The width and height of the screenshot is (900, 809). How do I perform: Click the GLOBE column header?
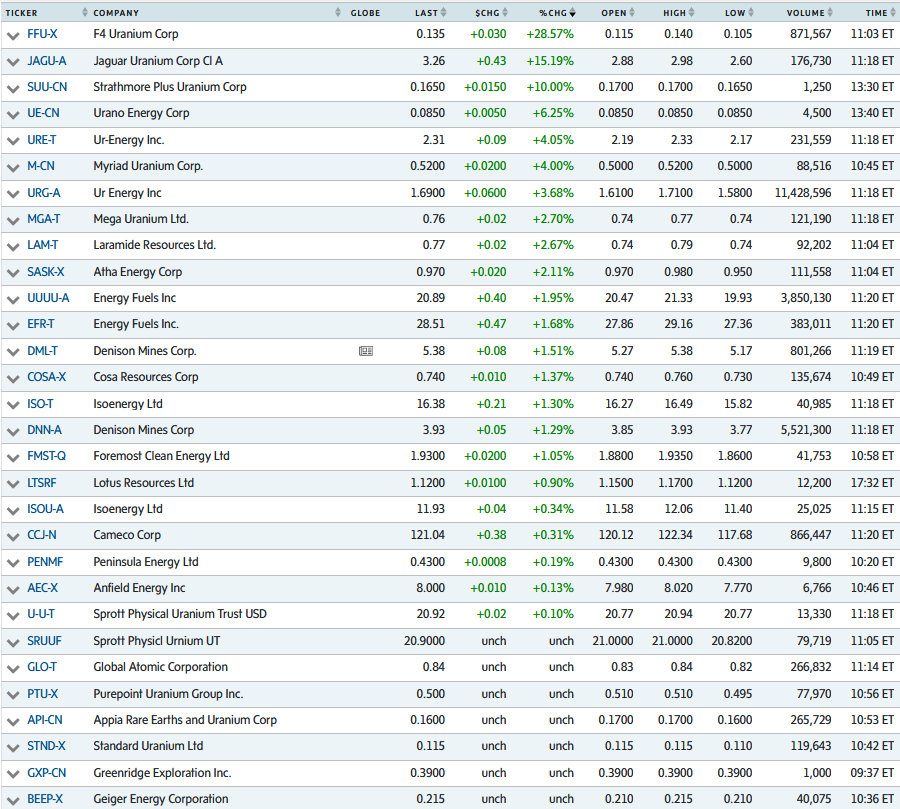[365, 13]
